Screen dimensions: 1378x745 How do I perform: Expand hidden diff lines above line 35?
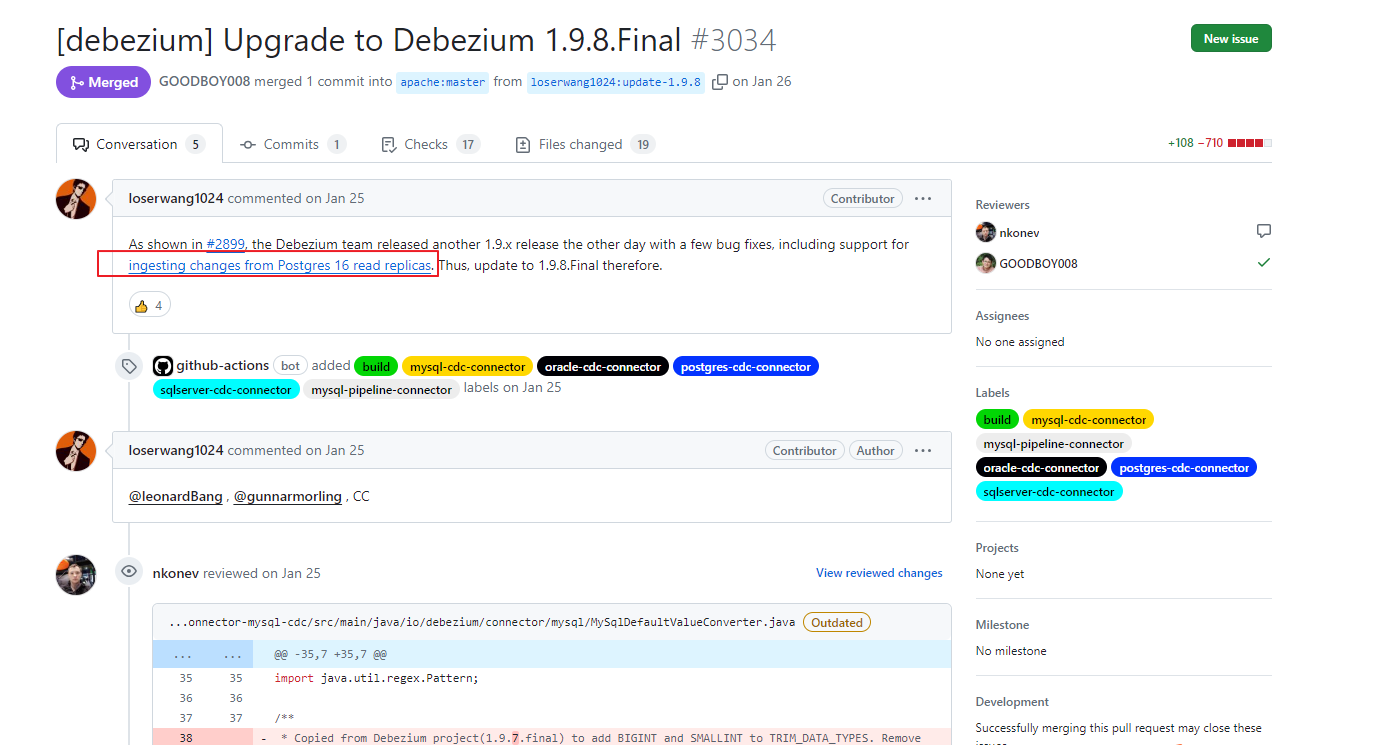204,655
